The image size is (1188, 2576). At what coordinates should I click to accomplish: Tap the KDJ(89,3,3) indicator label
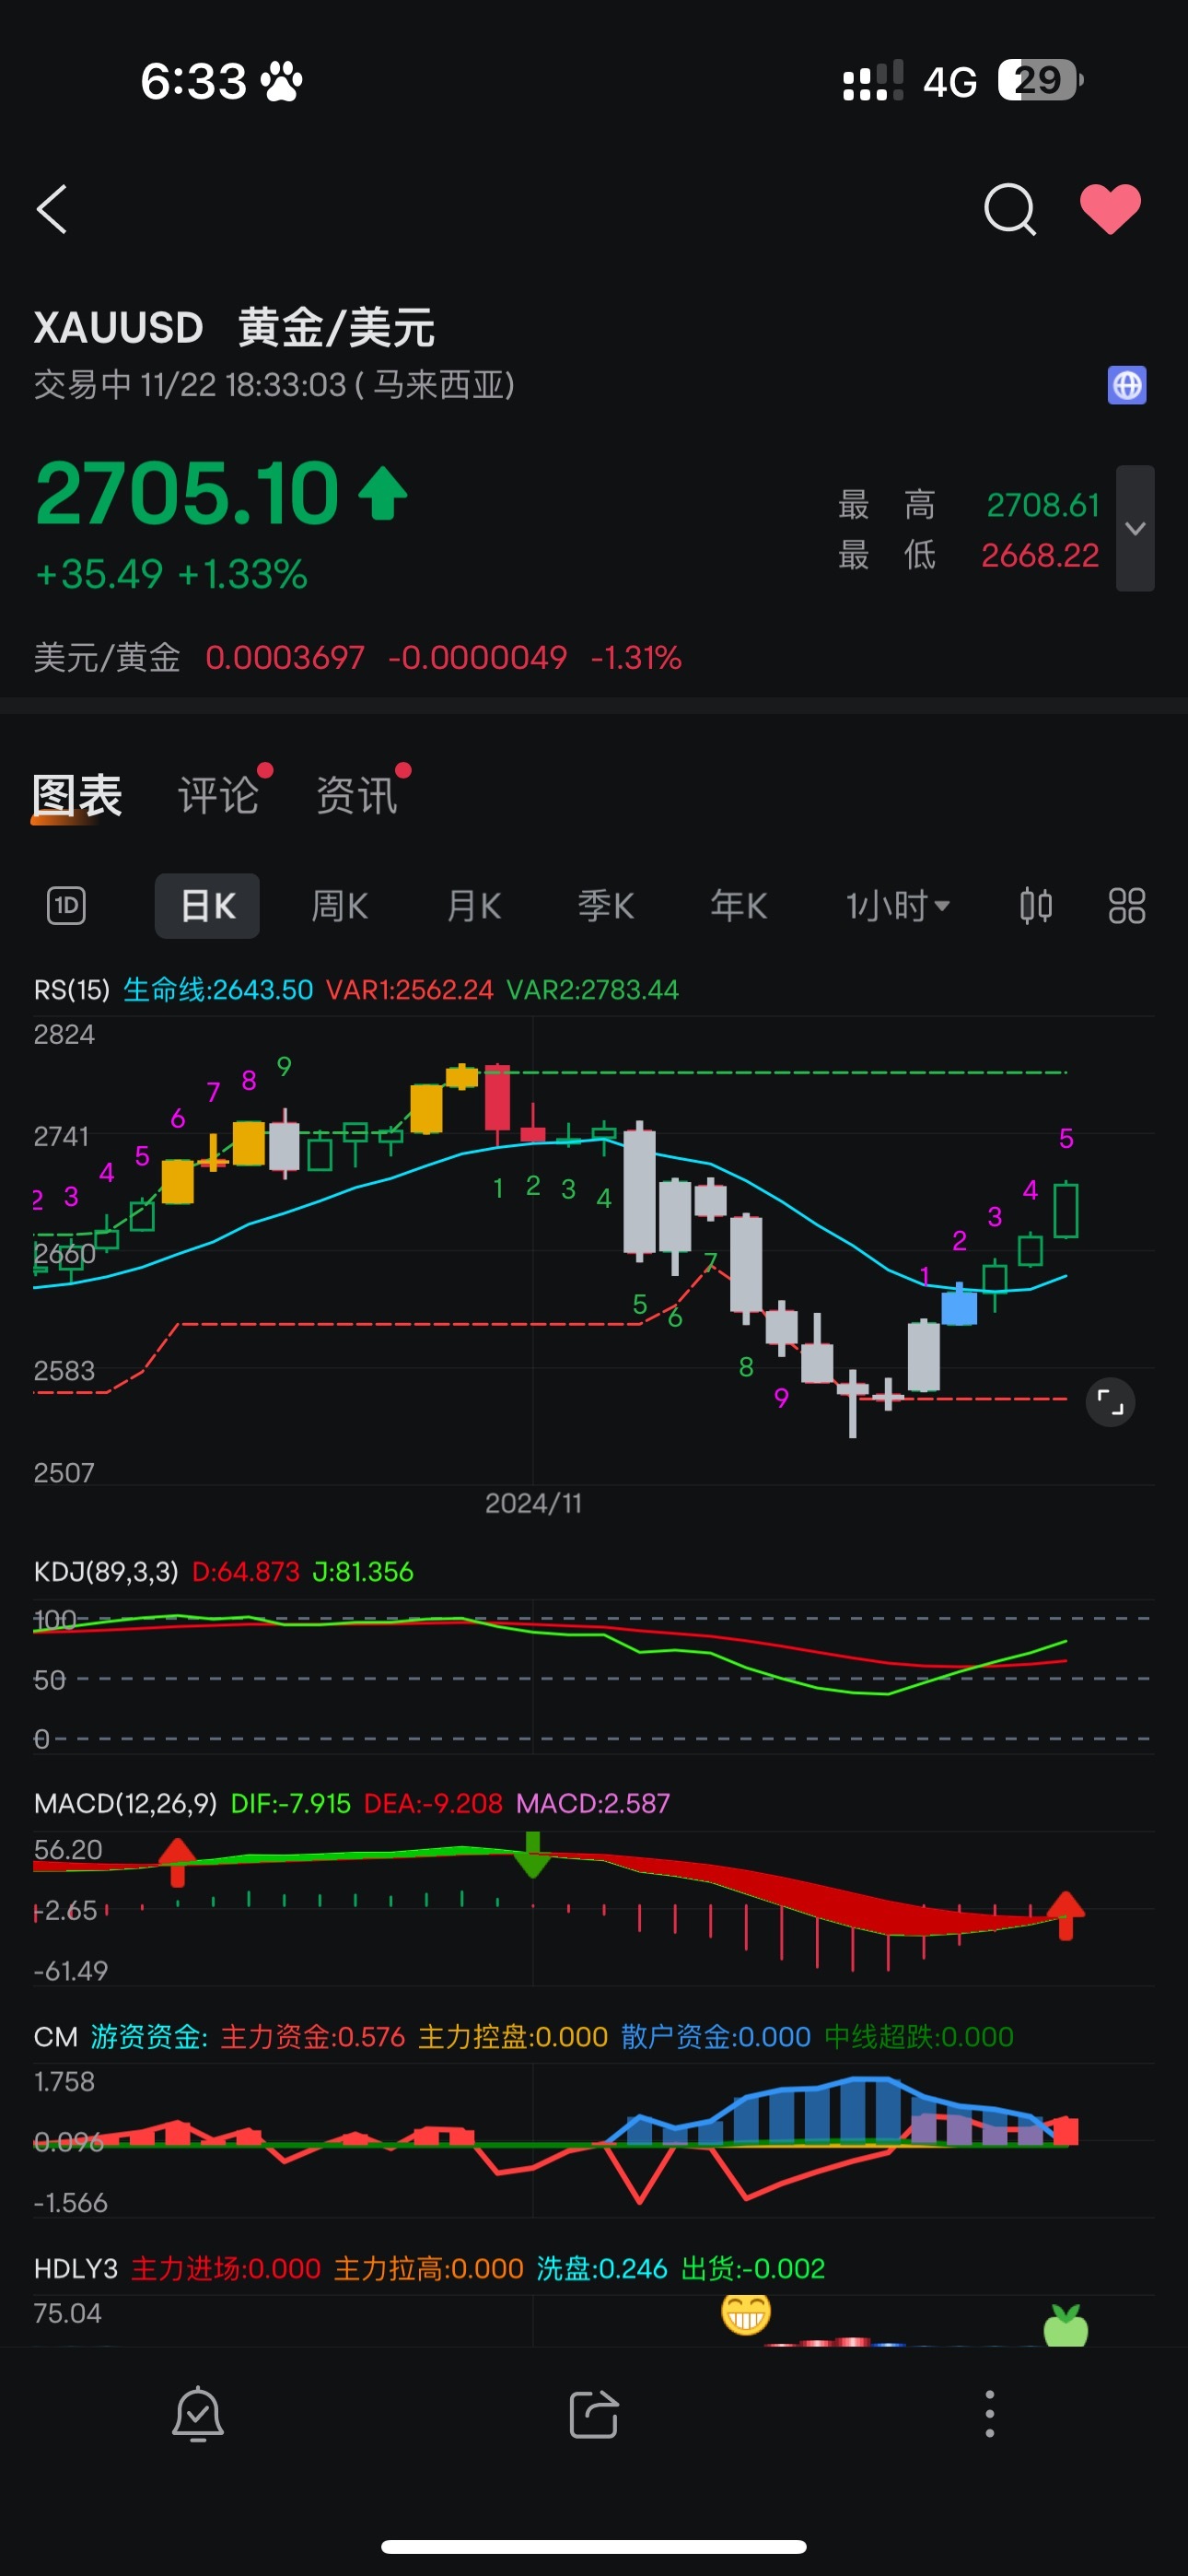click(106, 1572)
